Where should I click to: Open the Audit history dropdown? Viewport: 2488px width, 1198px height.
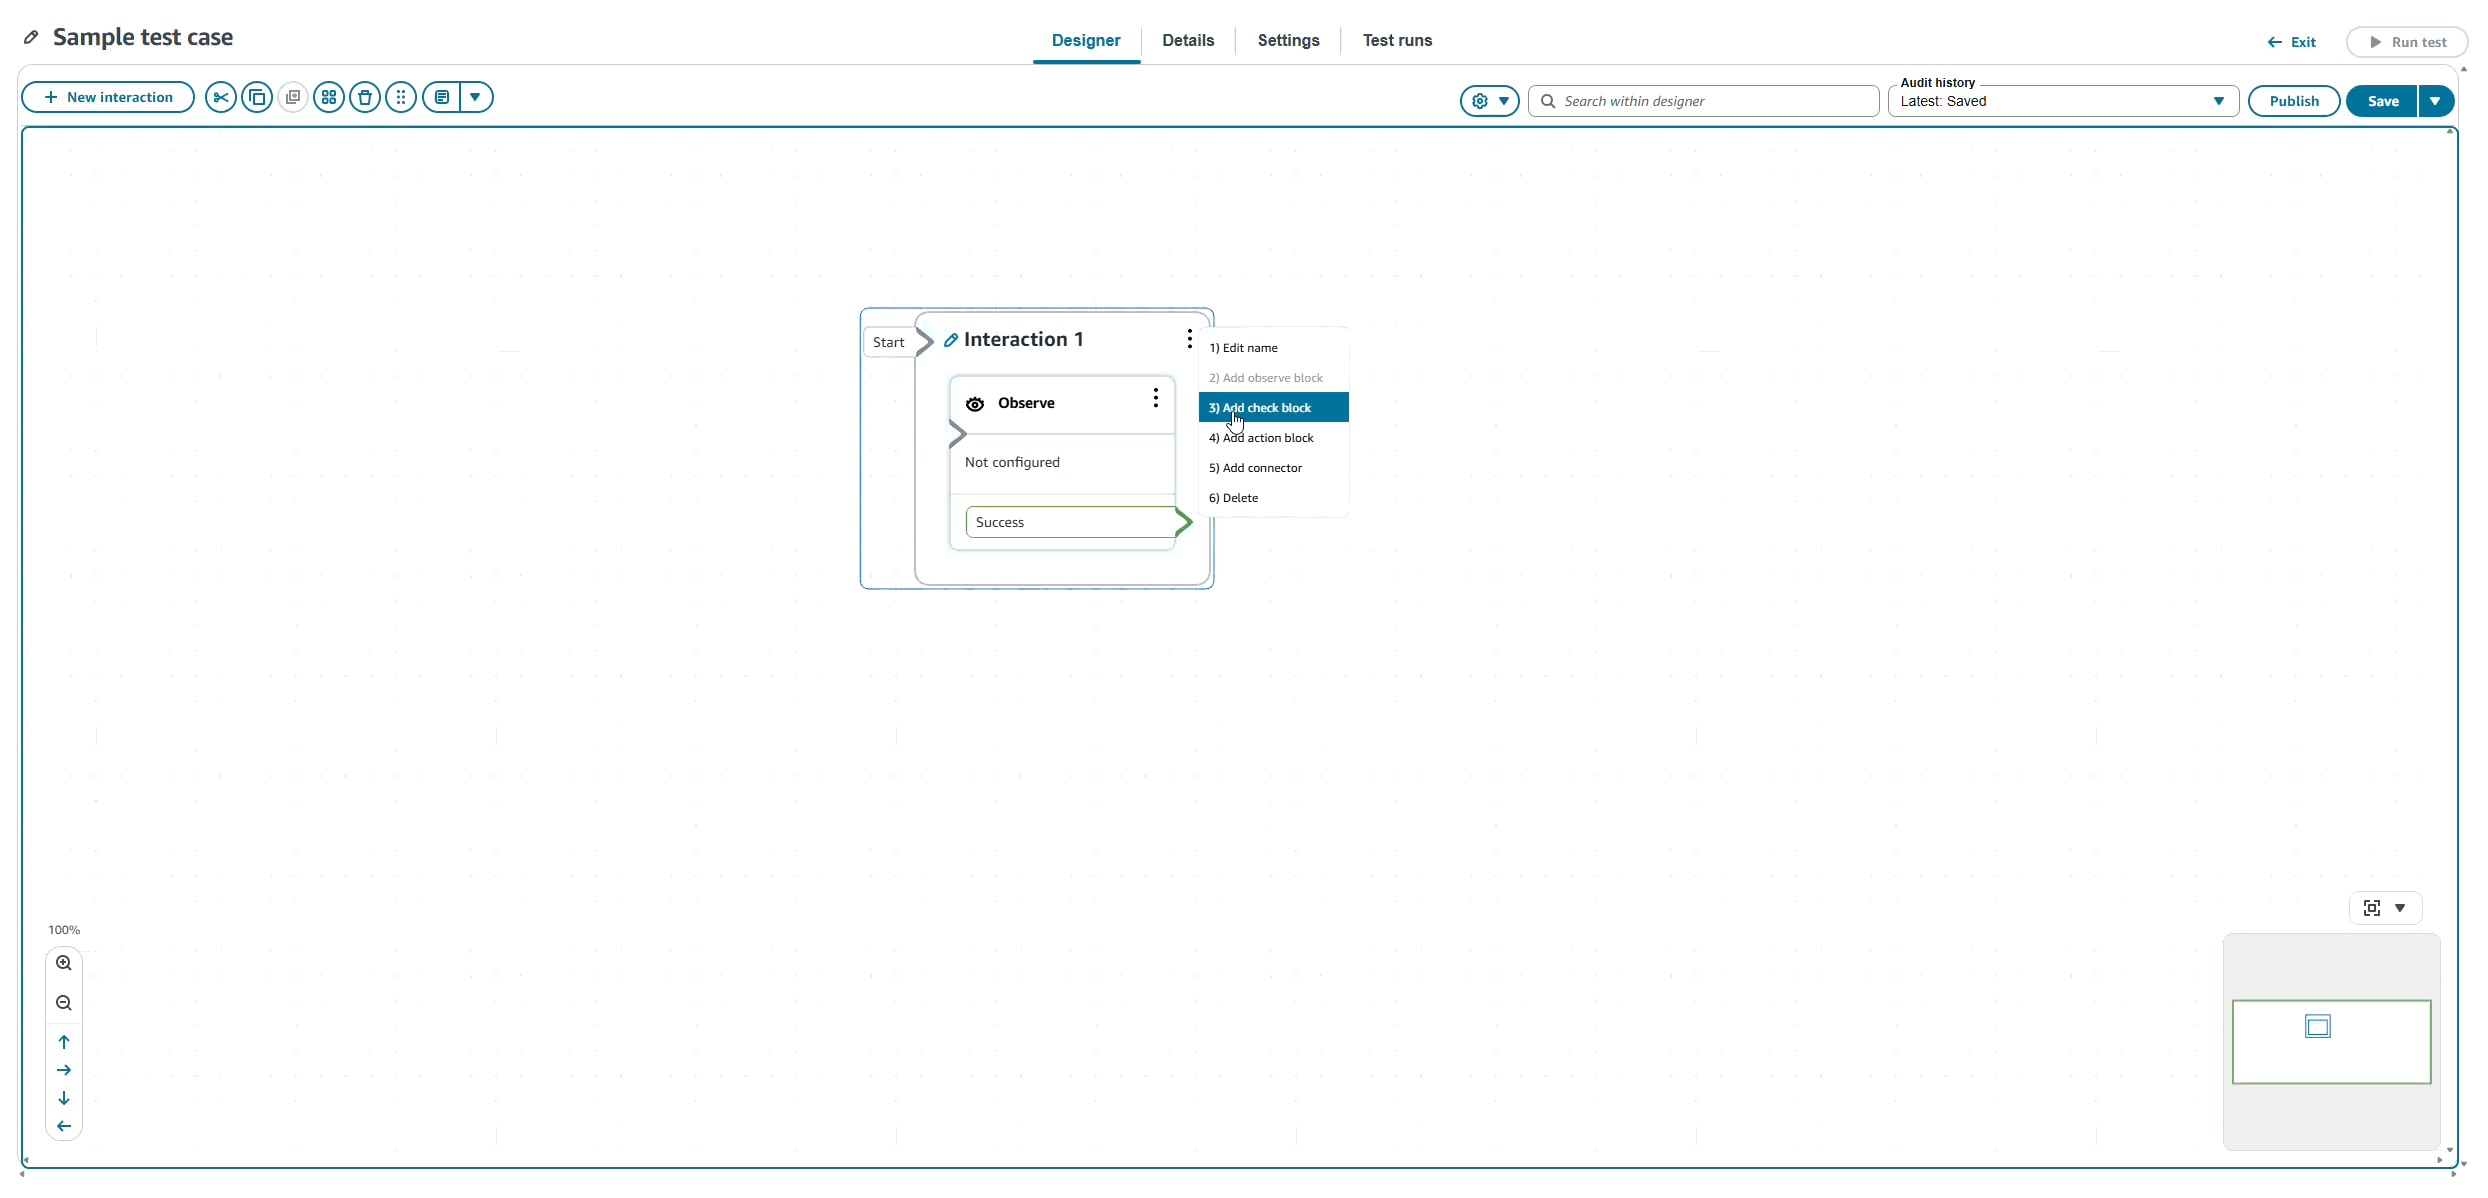tap(2062, 101)
